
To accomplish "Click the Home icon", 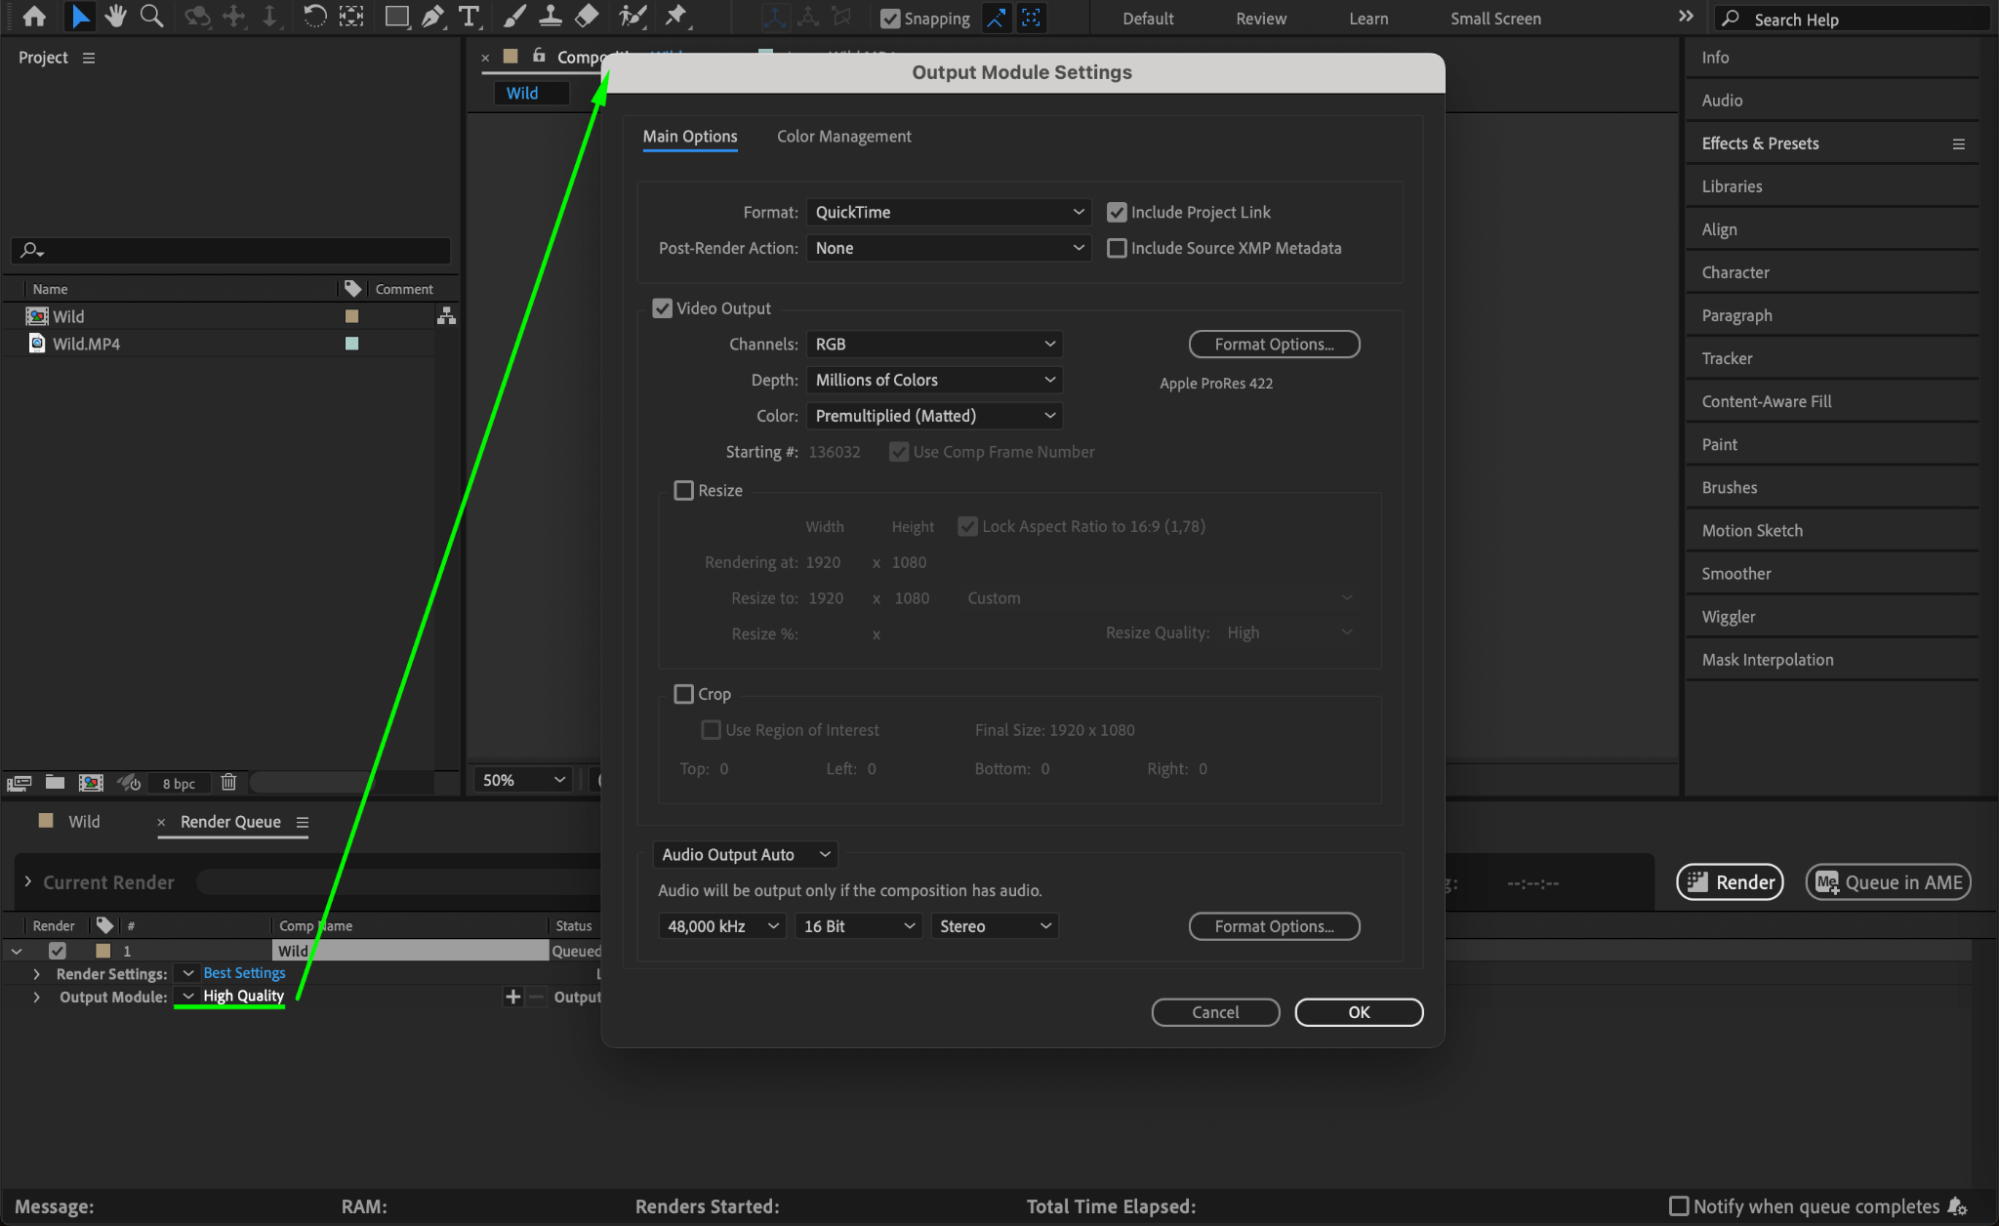I will [34, 16].
